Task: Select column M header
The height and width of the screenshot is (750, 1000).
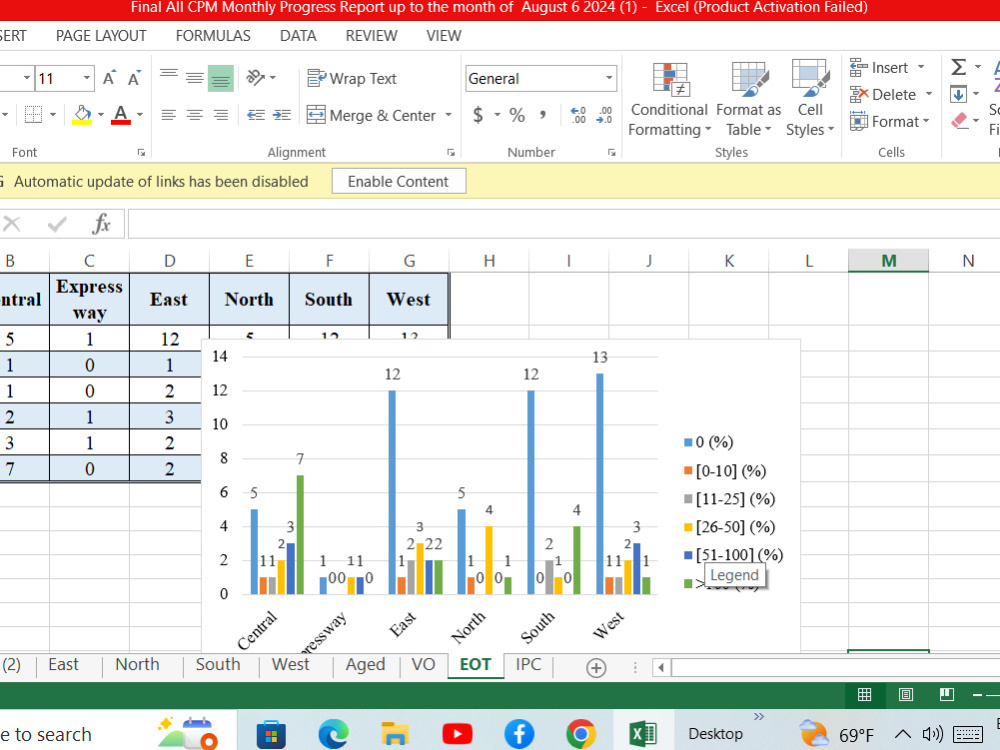Action: coord(888,261)
